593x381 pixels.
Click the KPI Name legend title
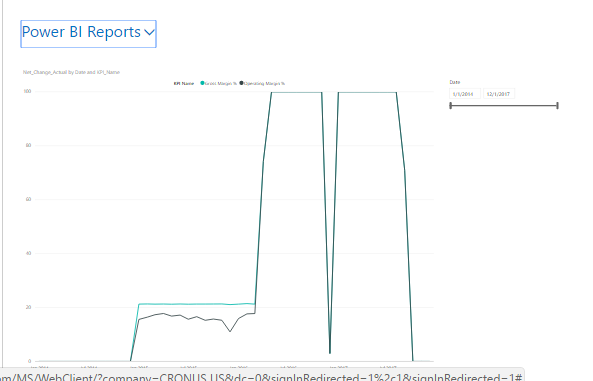click(x=184, y=83)
